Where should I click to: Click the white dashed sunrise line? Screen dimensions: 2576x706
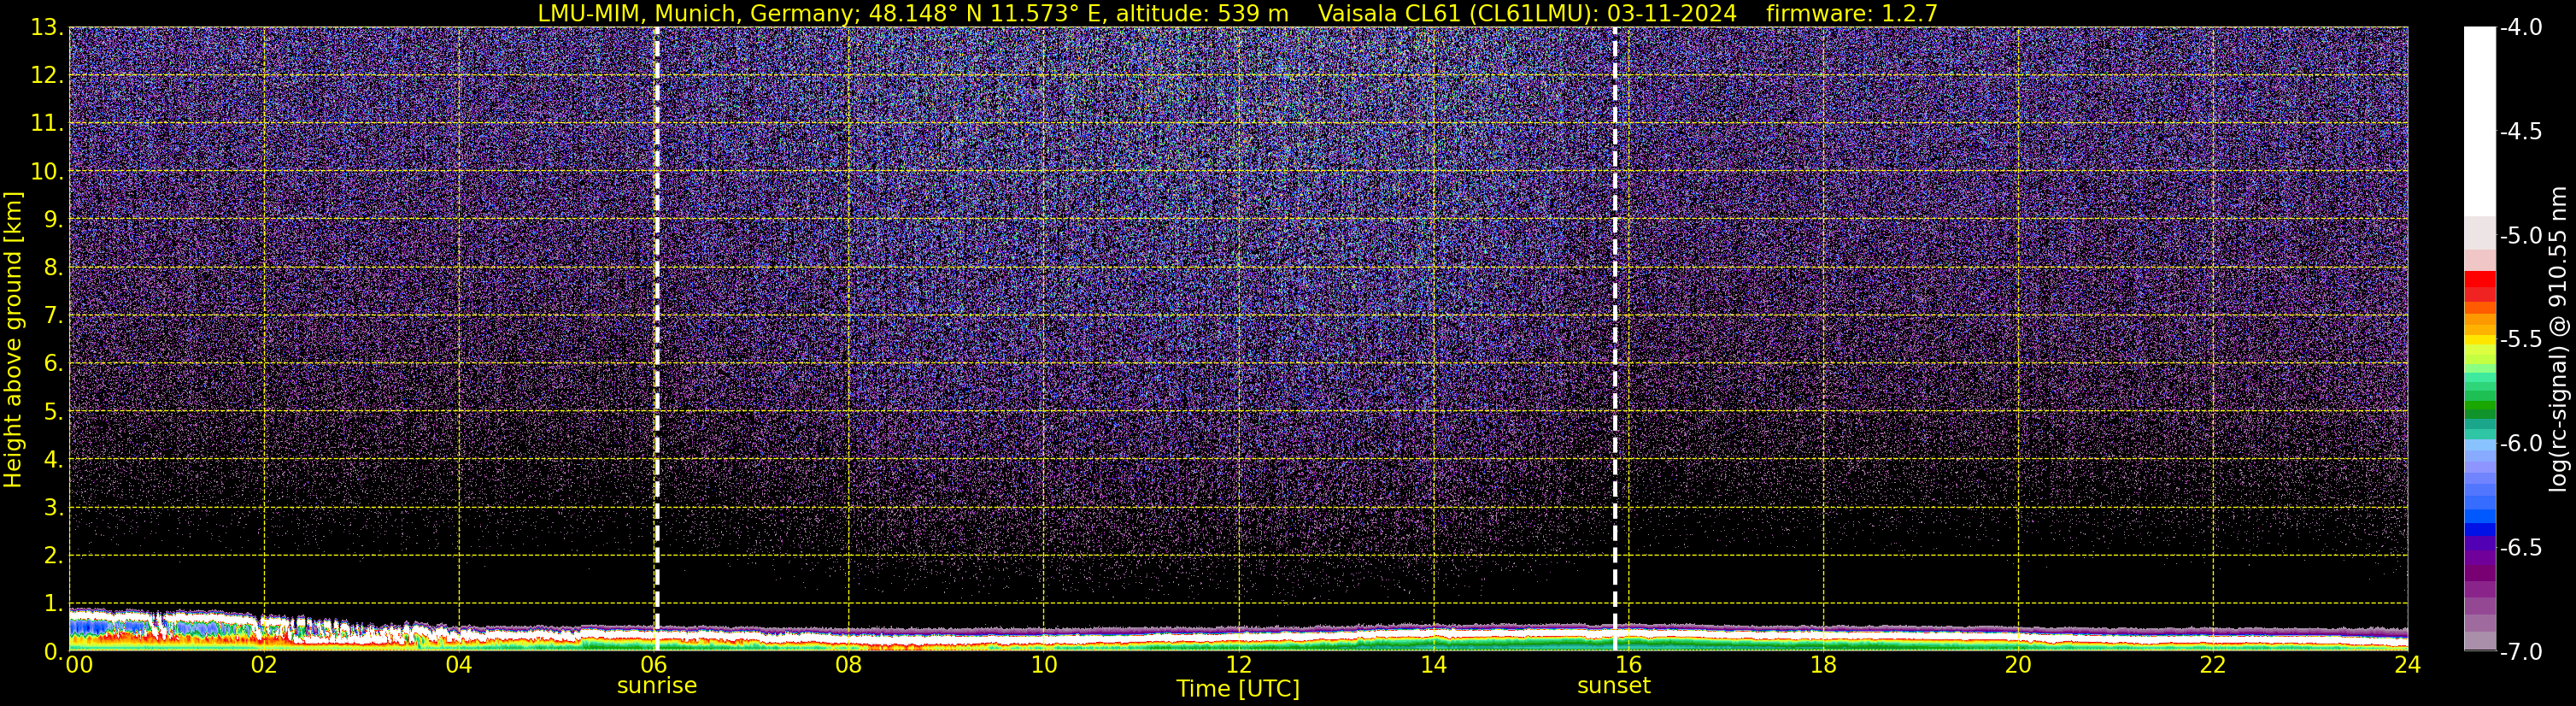(x=656, y=300)
